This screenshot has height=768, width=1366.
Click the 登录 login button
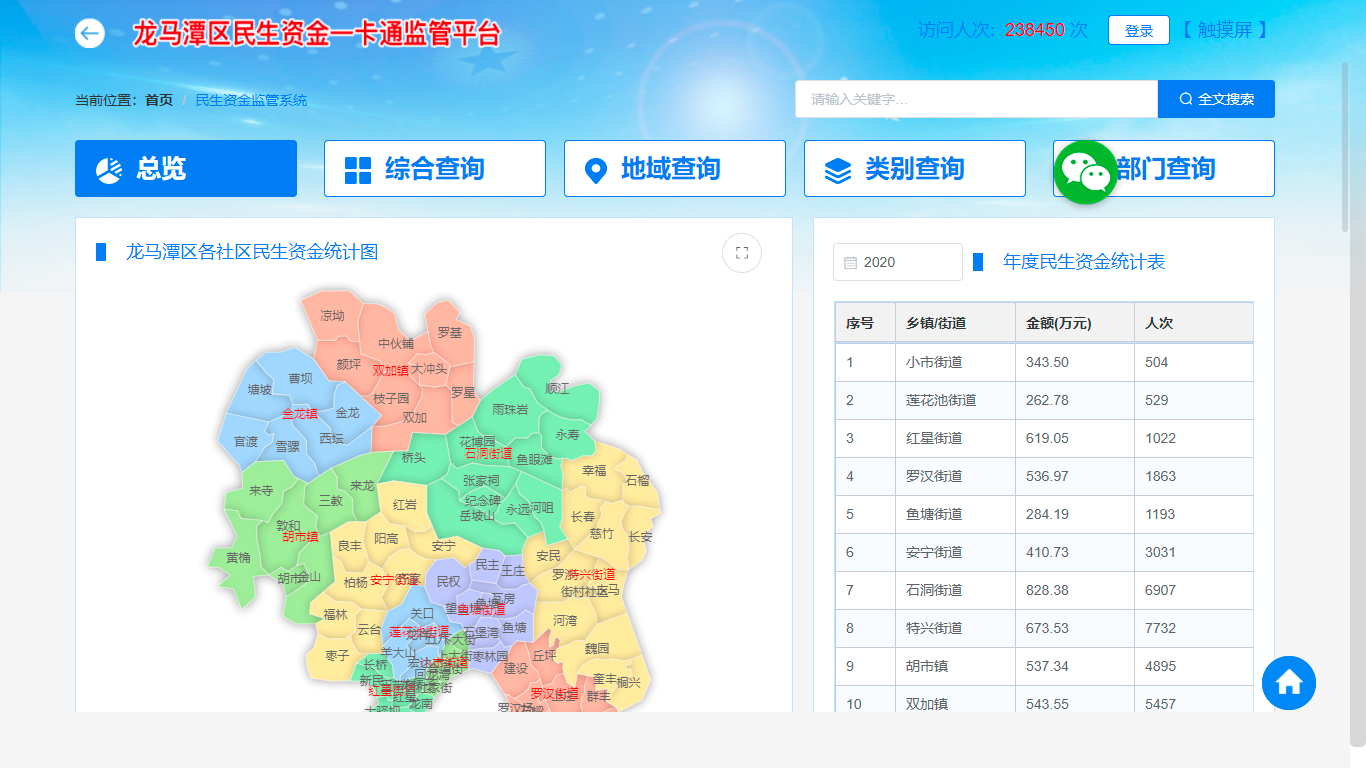1138,31
